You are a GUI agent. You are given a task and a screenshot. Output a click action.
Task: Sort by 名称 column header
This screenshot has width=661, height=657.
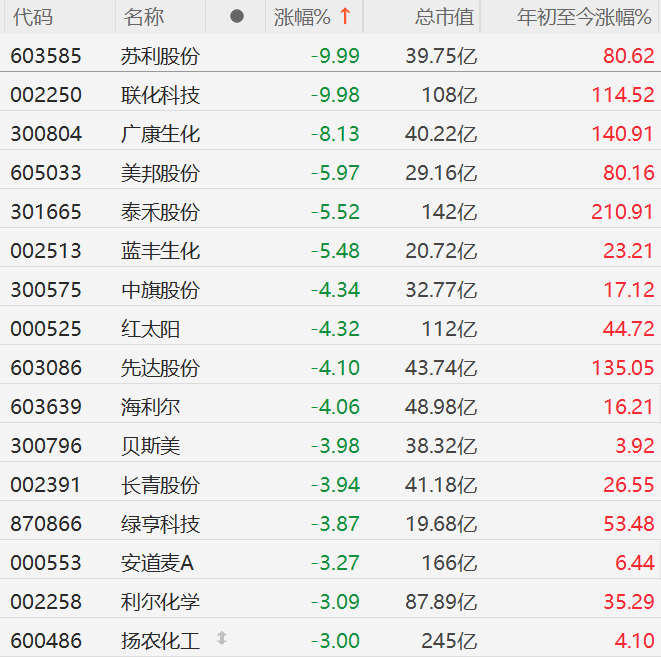point(144,17)
